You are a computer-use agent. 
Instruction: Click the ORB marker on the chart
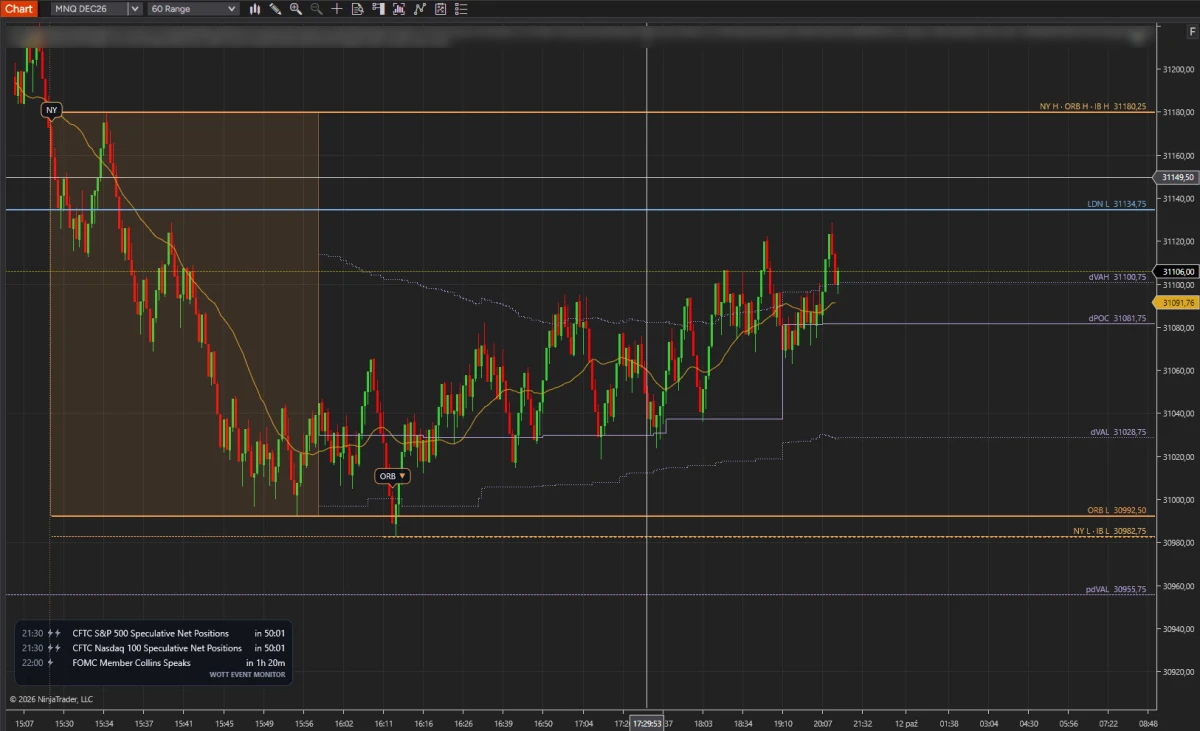392,476
